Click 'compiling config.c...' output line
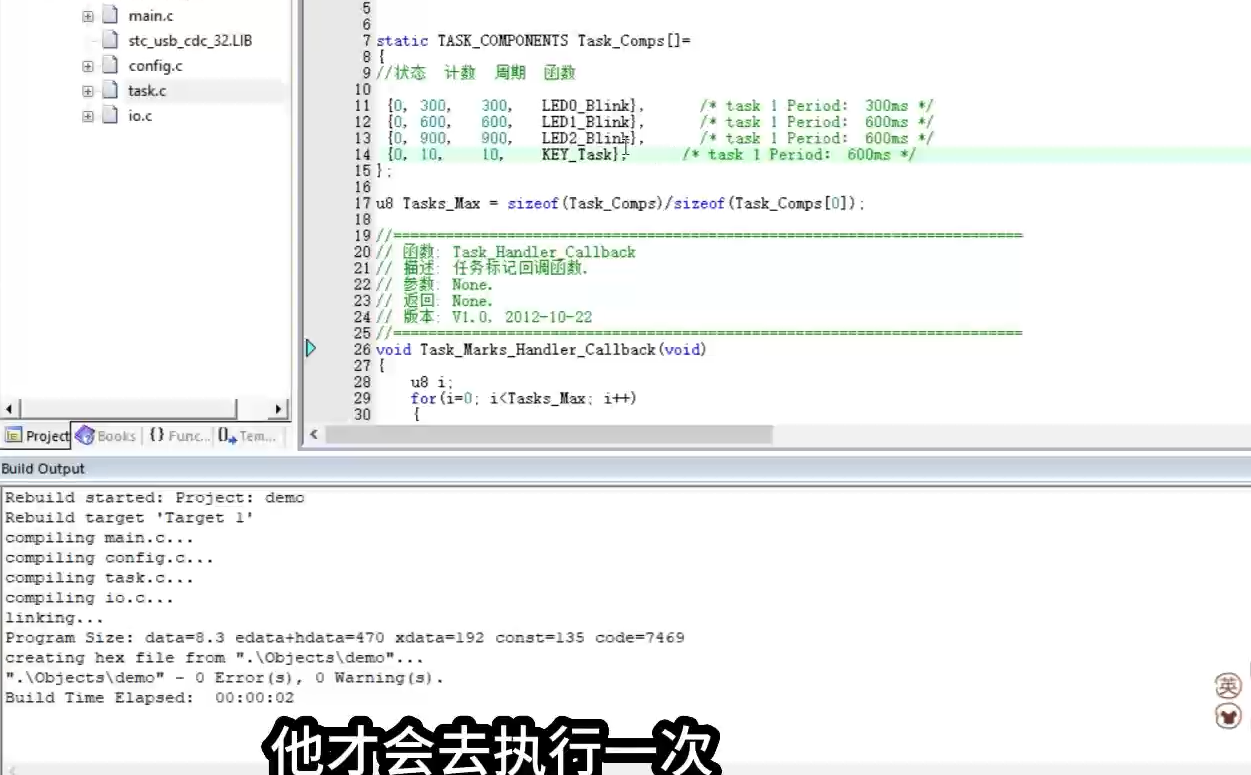1251x775 pixels. click(x=110, y=558)
